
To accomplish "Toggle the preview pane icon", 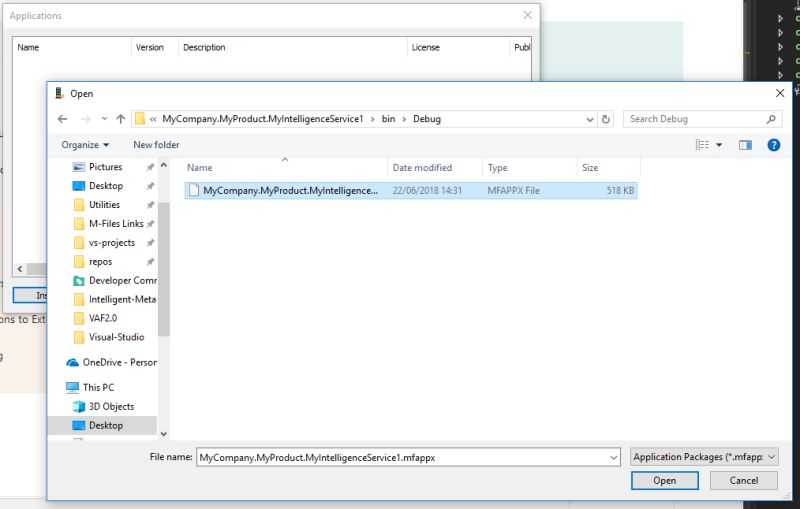I will 745,145.
